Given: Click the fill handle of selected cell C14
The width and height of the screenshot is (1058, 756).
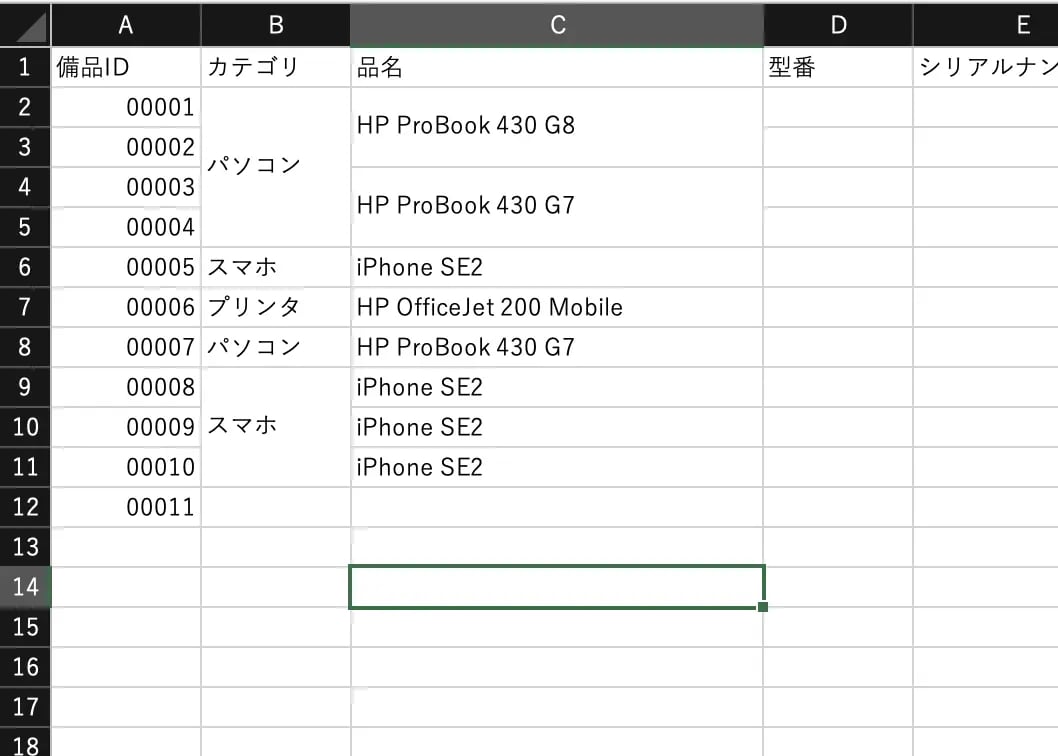Looking at the screenshot, I should tap(762, 607).
